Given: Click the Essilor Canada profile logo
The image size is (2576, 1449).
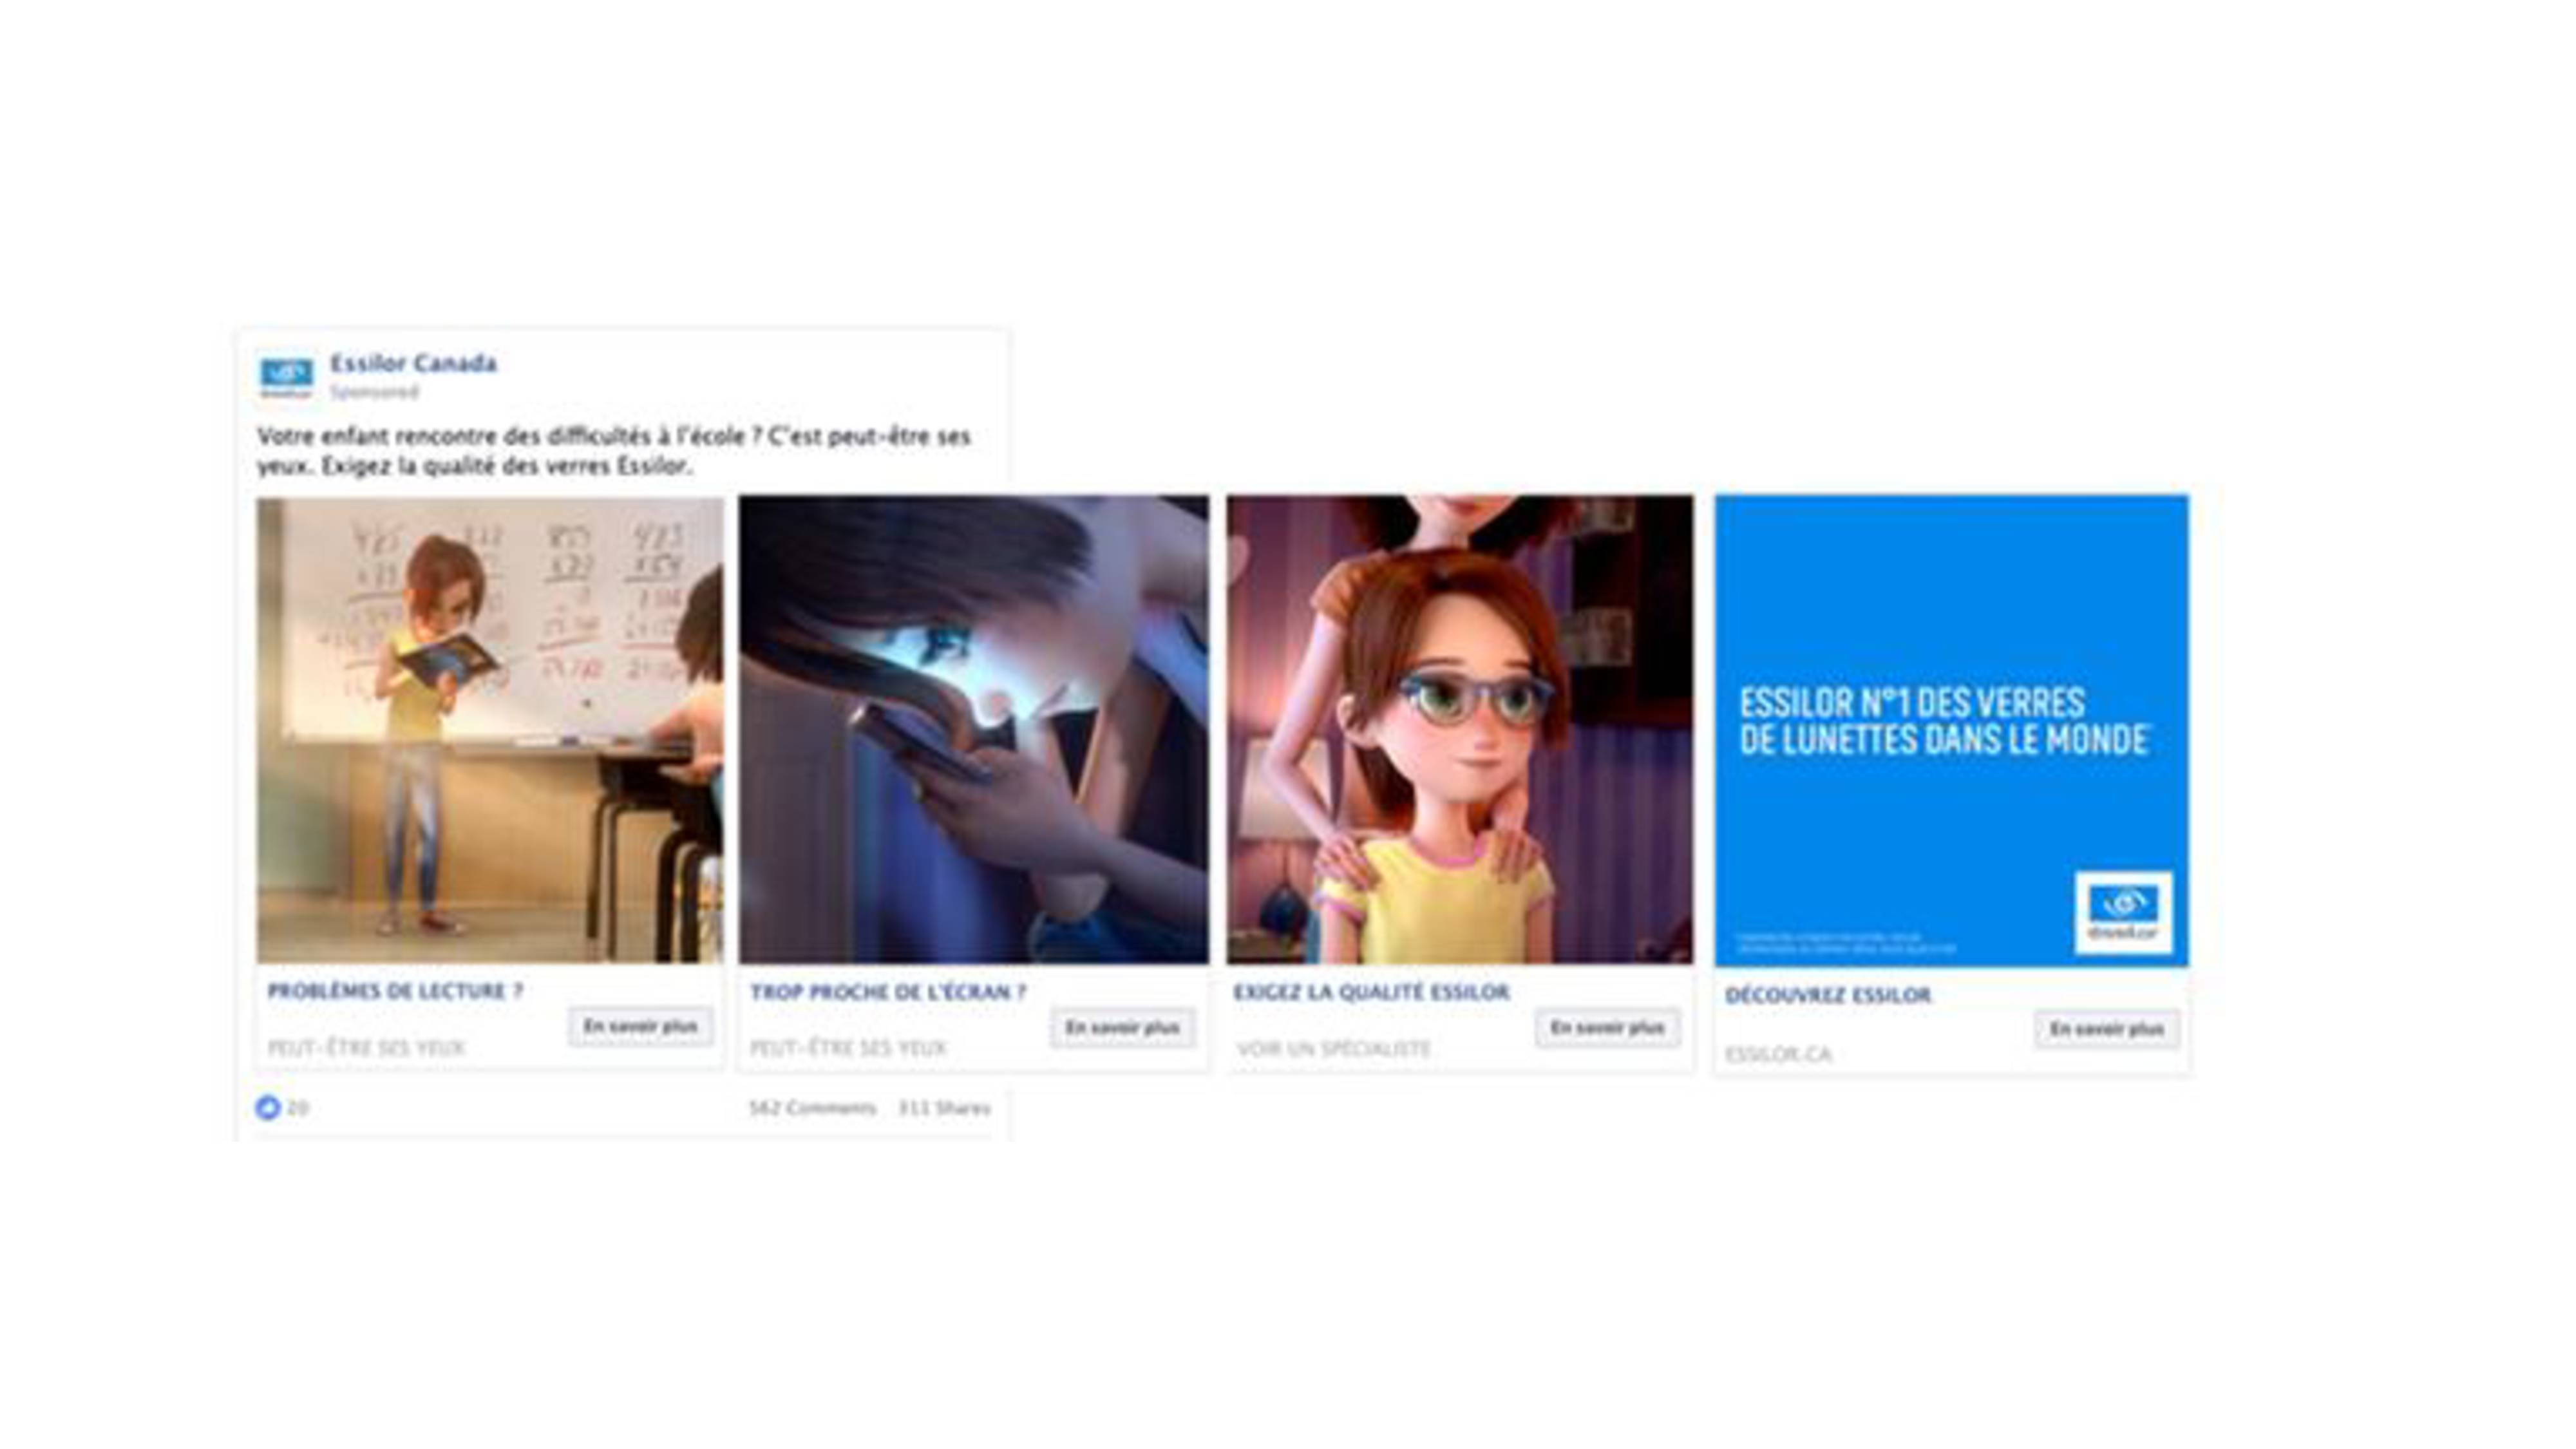Looking at the screenshot, I should [x=286, y=377].
